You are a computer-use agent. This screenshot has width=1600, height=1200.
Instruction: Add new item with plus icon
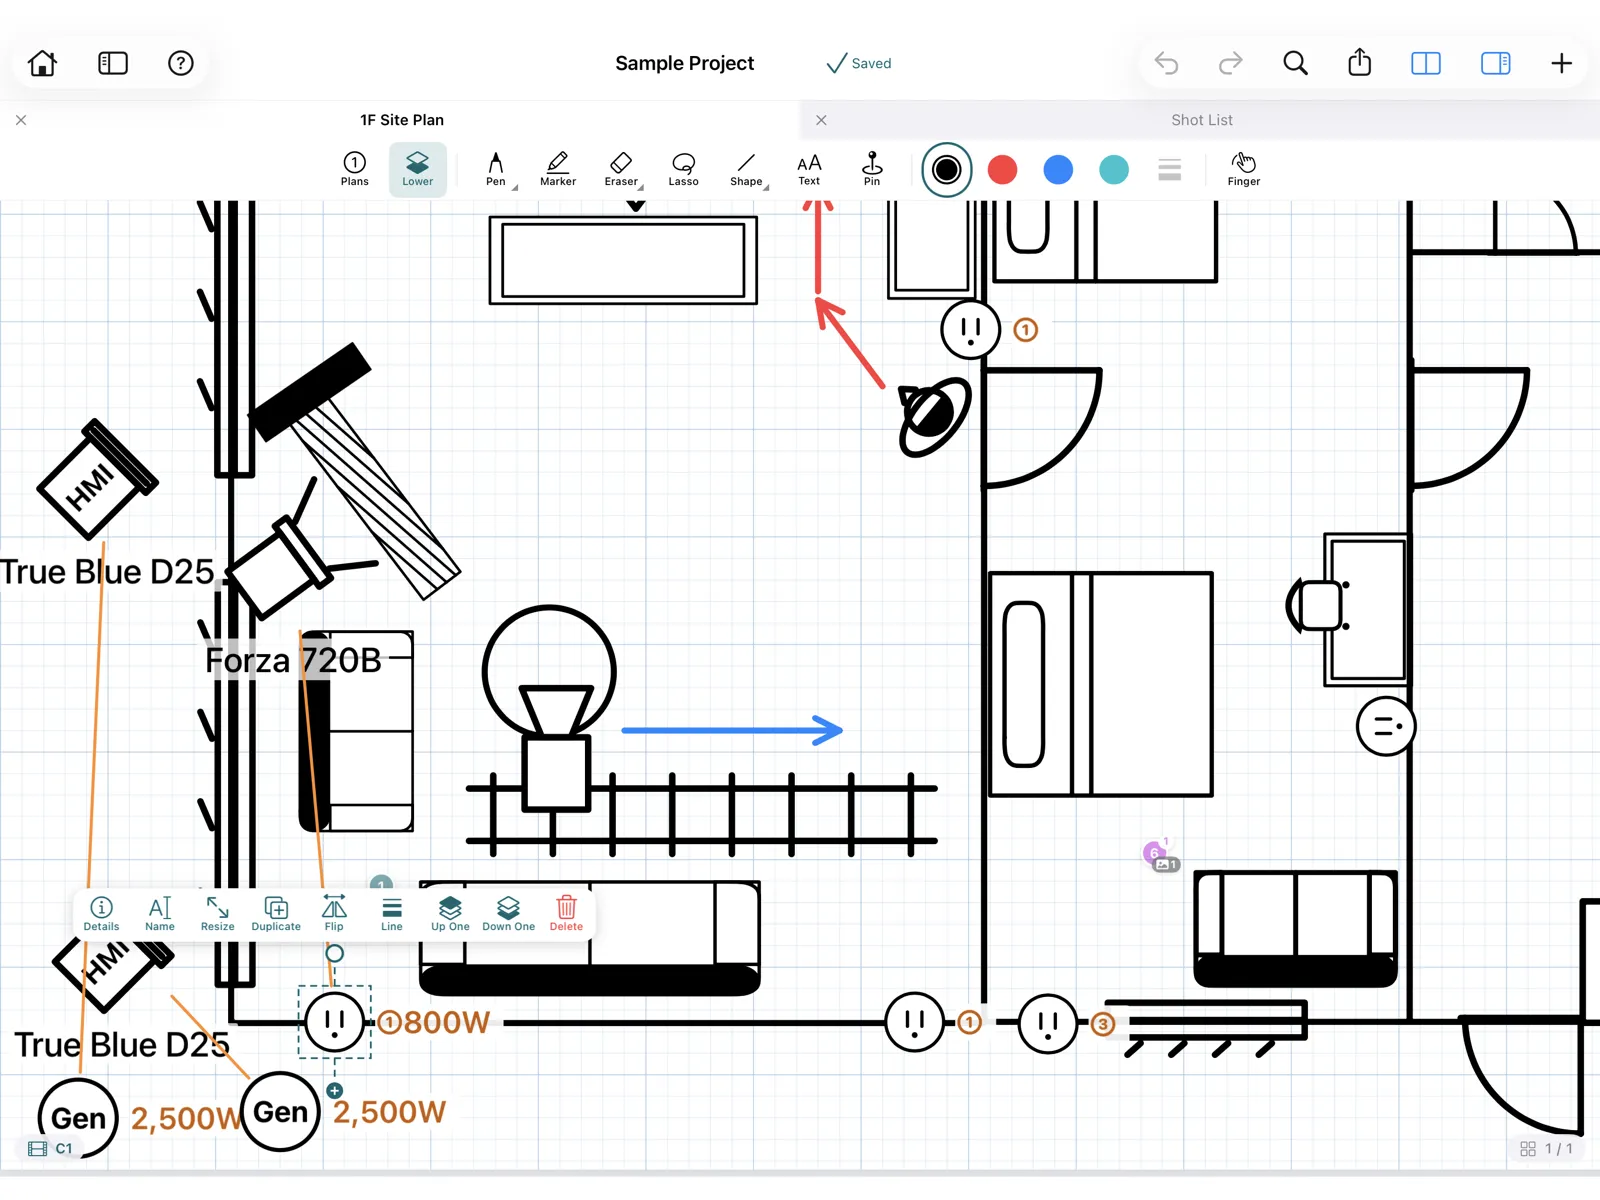[1561, 63]
